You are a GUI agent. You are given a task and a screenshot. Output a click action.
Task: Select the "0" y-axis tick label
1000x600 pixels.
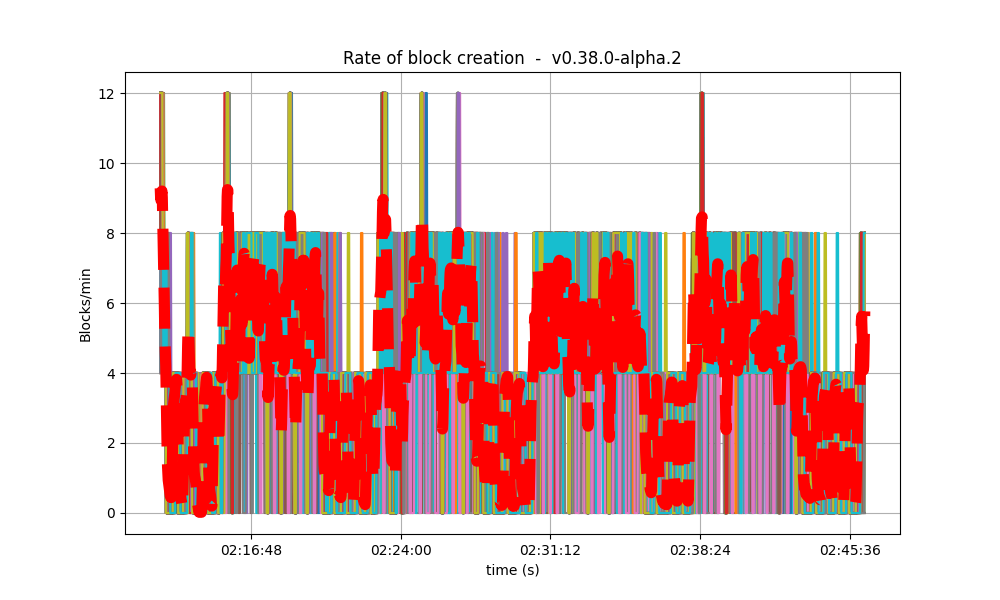[112, 513]
